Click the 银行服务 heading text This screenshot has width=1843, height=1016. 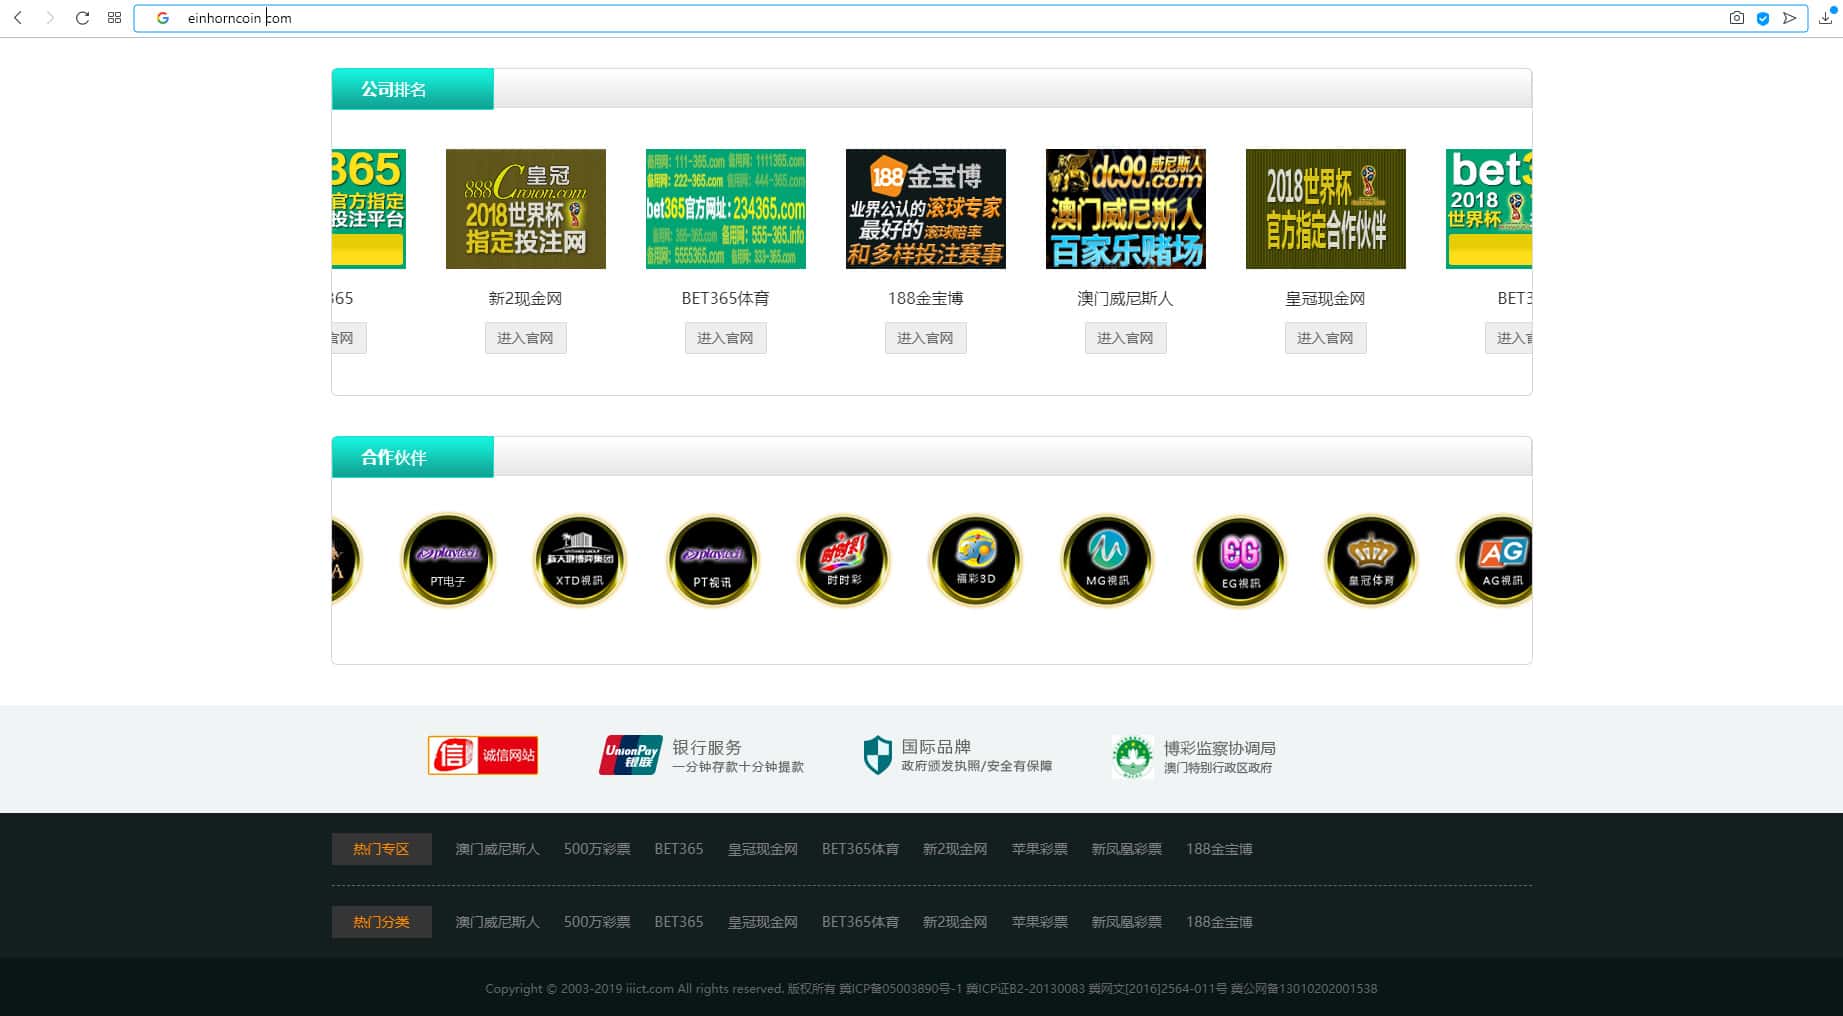(707, 747)
